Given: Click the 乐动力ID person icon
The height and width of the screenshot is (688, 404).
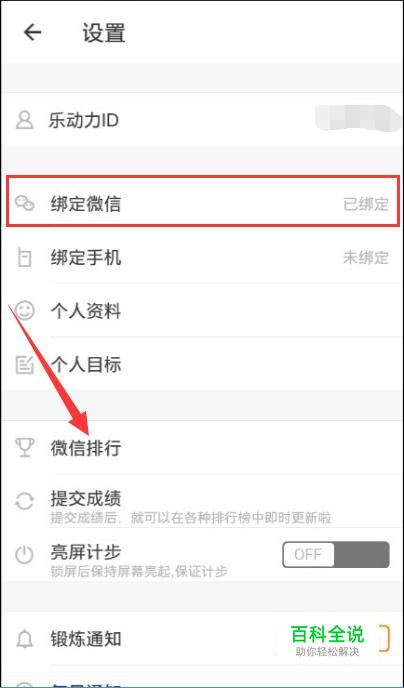Looking at the screenshot, I should 25,120.
